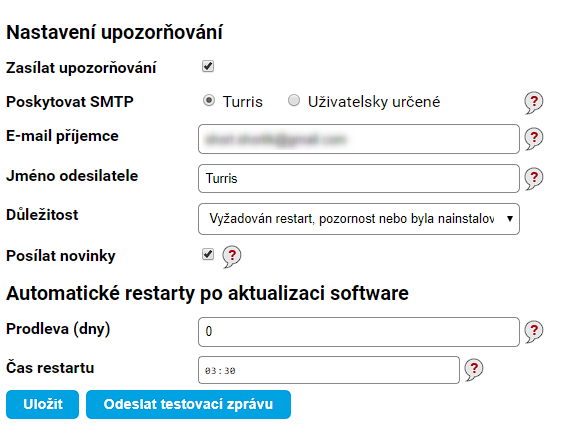Open help icon for Poskytovat SMTP
The height and width of the screenshot is (434, 561).
click(533, 102)
